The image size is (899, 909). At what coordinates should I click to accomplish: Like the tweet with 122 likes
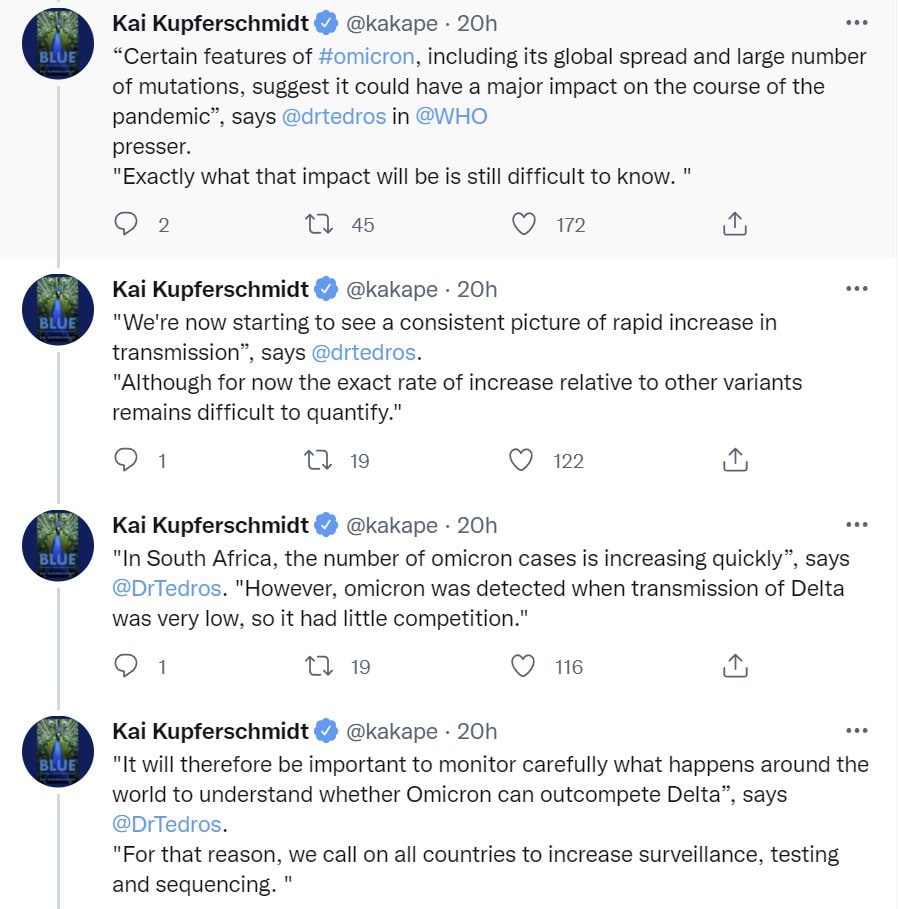coord(521,460)
